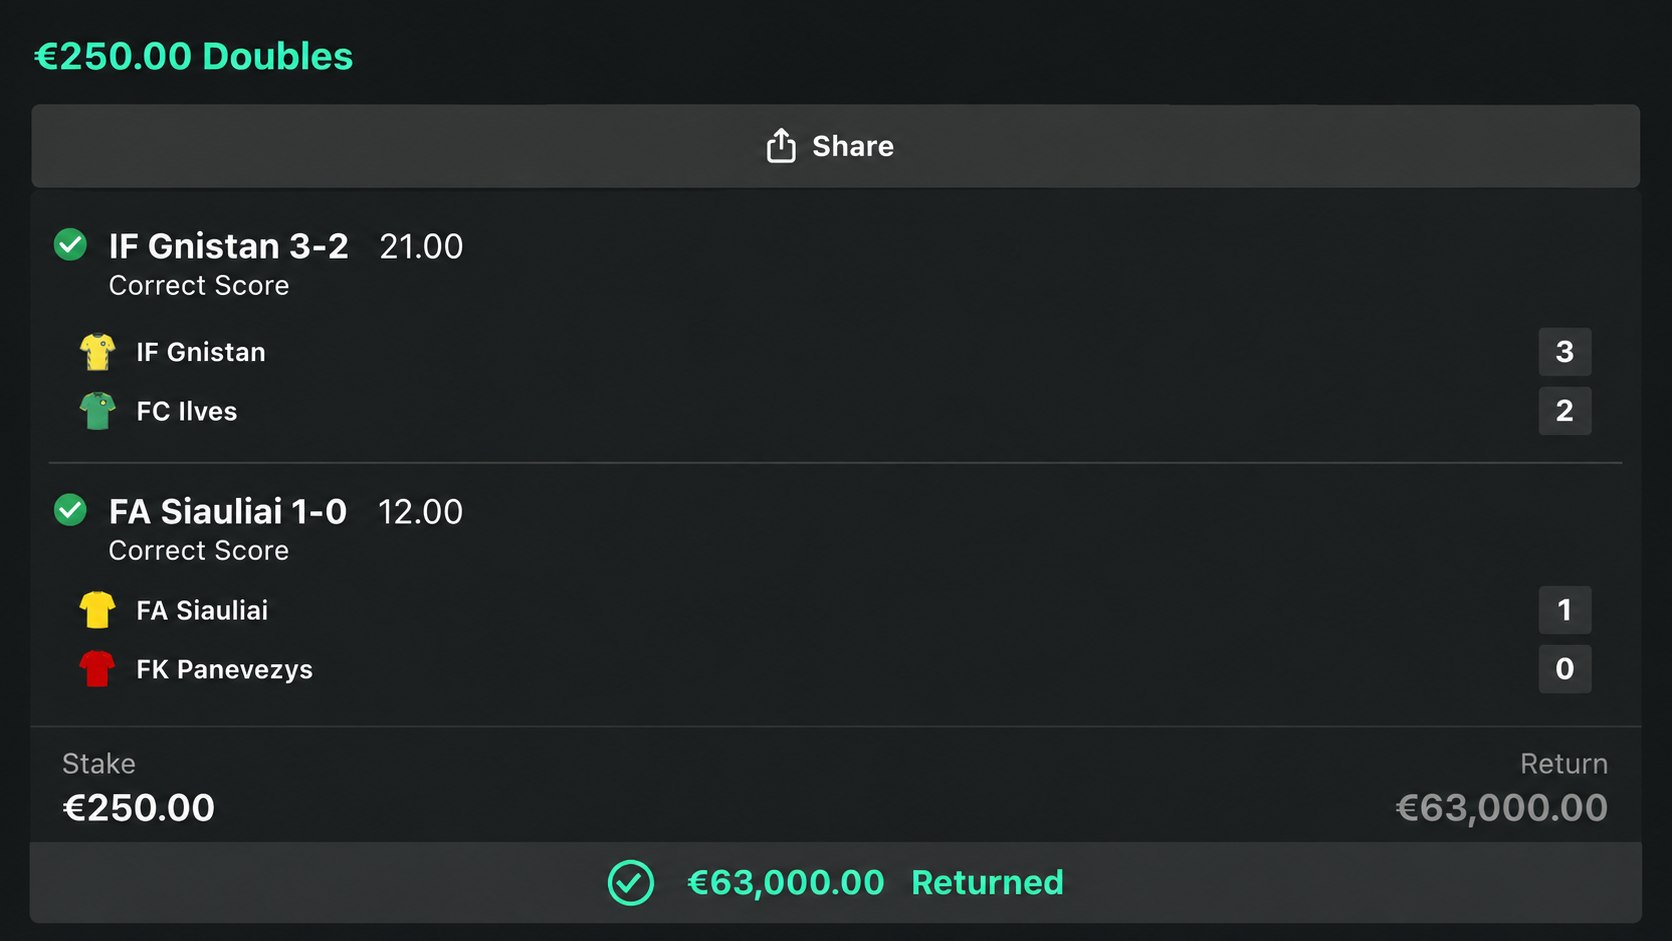Click the FC Ilves green jersey icon
Screen dimensions: 1672x941
click(x=97, y=411)
